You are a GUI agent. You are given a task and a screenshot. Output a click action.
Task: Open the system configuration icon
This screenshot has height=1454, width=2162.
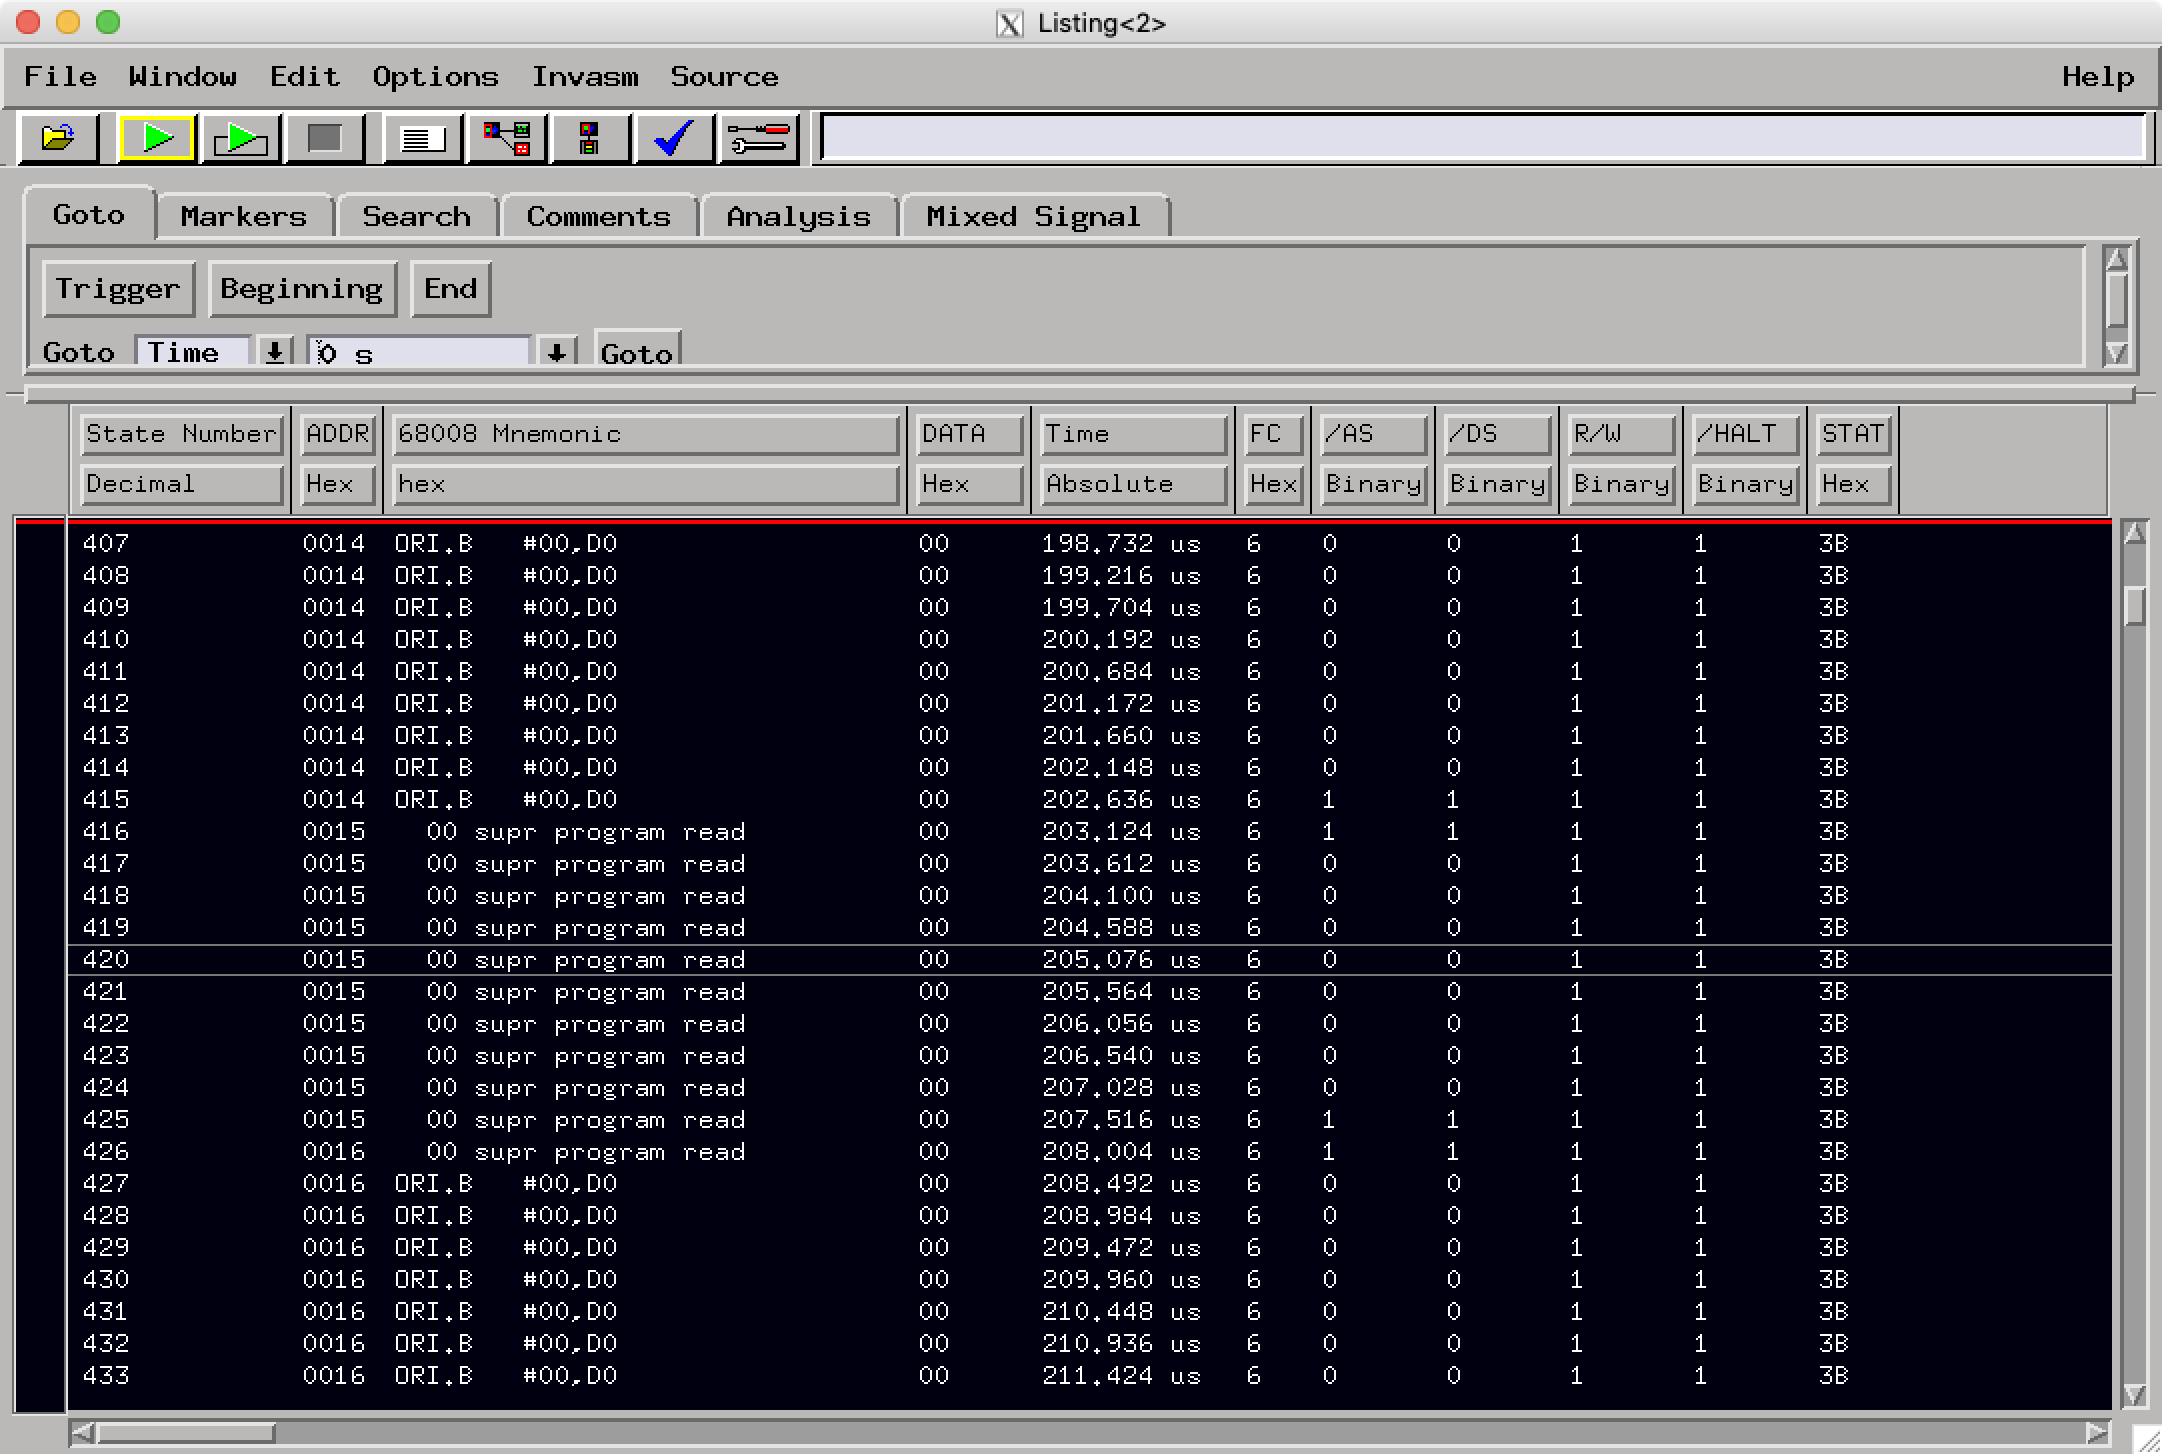[506, 138]
